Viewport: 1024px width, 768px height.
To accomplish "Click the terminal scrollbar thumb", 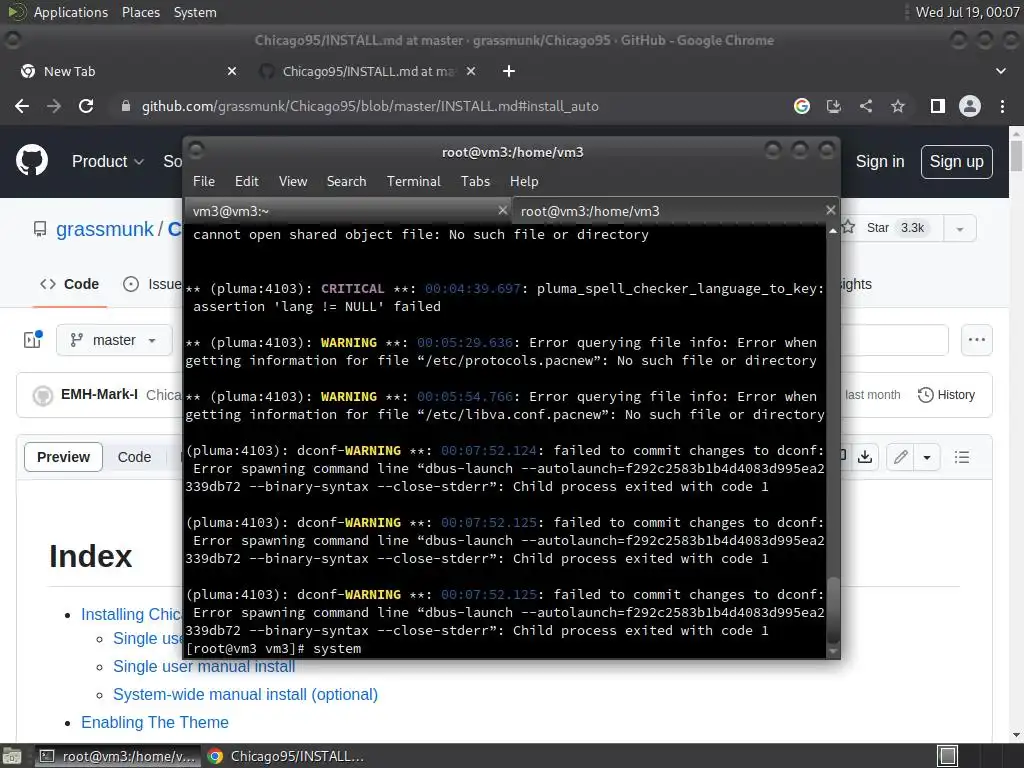I will [x=833, y=610].
